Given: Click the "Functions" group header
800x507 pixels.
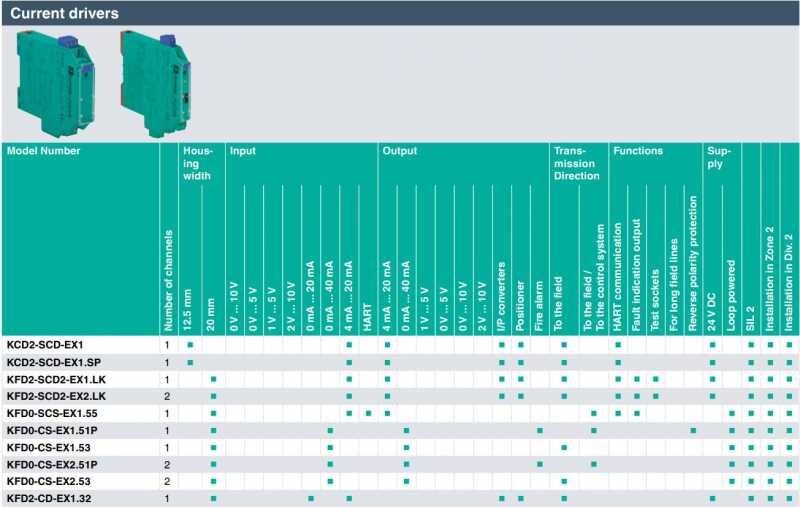Looking at the screenshot, I should (638, 151).
